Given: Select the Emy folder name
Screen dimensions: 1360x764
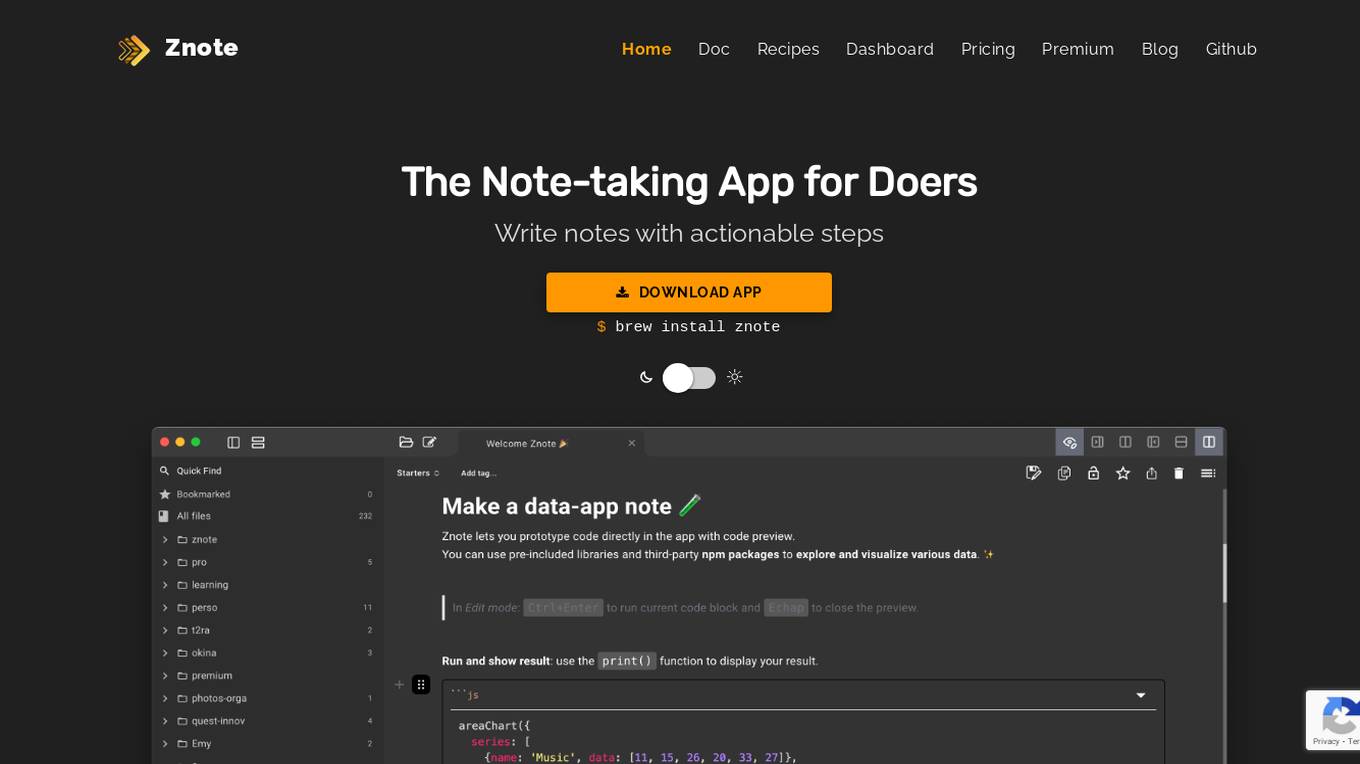Looking at the screenshot, I should (x=201, y=744).
